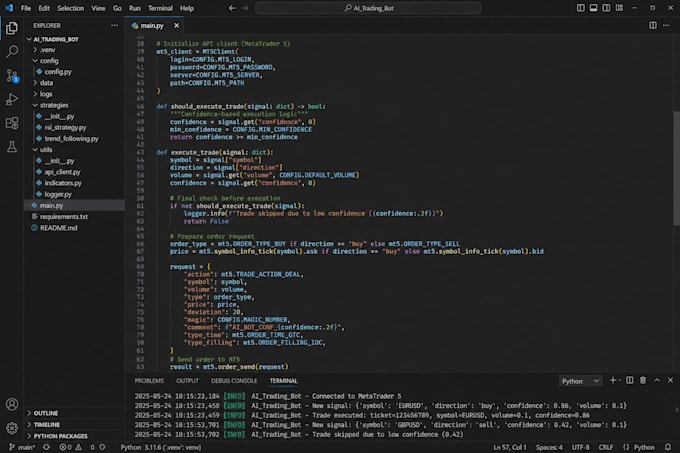Toggle the bottom panel layout icon

click(x=593, y=8)
